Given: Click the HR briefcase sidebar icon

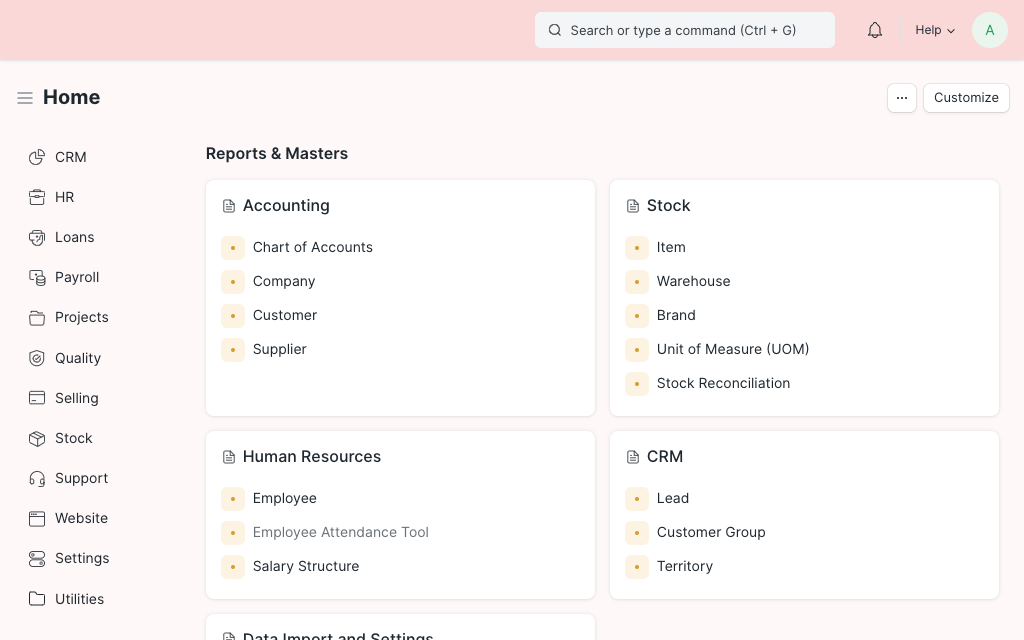Looking at the screenshot, I should pos(37,197).
